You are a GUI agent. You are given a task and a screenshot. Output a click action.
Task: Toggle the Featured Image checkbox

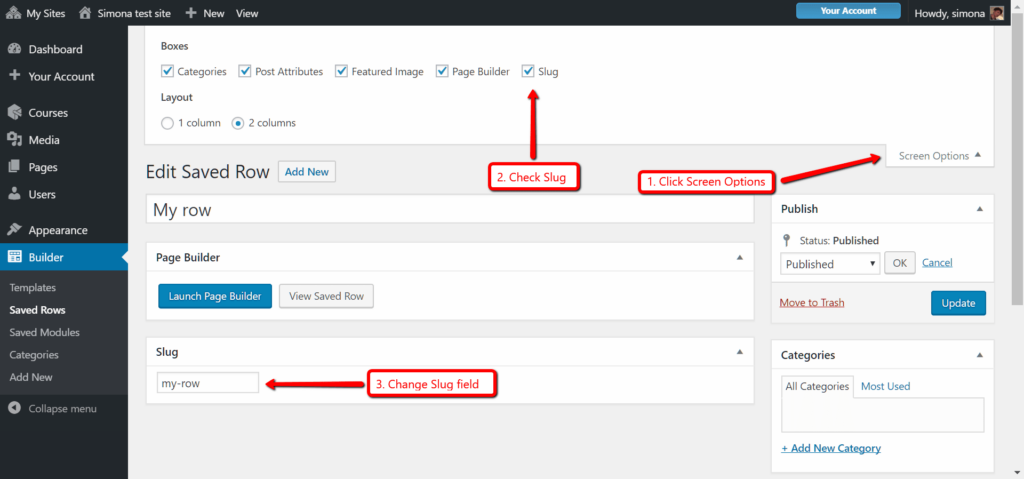point(342,71)
